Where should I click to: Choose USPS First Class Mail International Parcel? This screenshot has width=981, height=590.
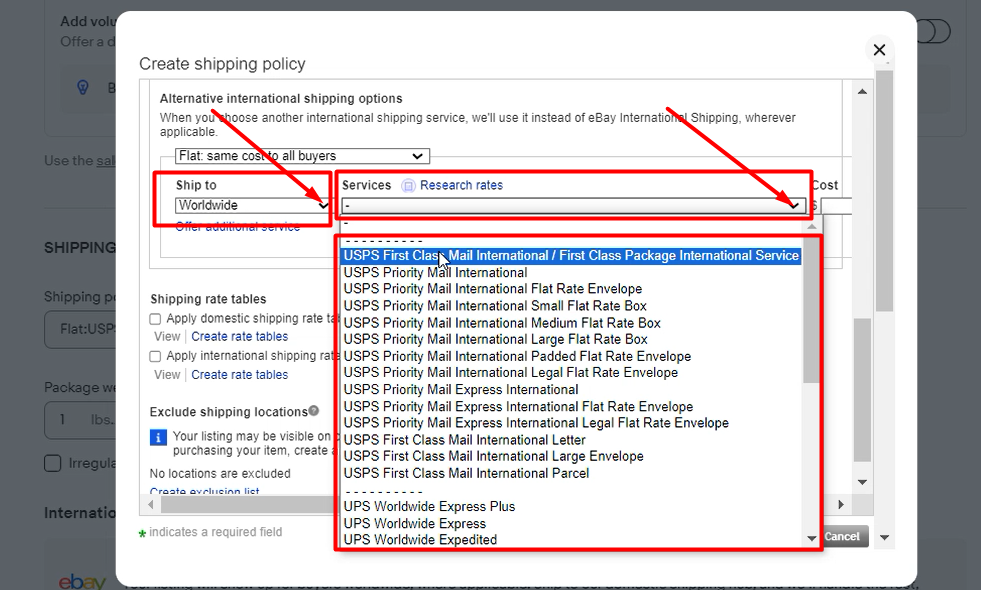(x=466, y=473)
